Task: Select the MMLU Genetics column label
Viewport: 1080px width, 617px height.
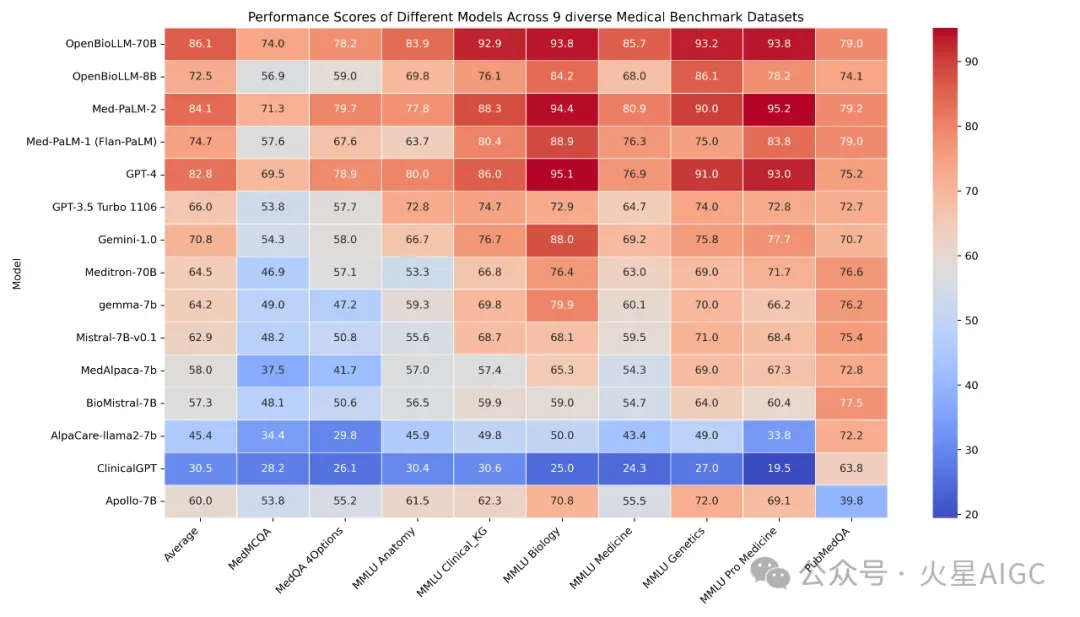Action: [674, 557]
